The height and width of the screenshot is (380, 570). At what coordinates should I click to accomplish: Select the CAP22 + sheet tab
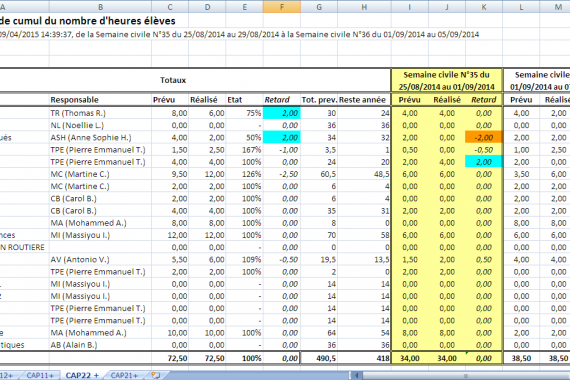pos(82,375)
